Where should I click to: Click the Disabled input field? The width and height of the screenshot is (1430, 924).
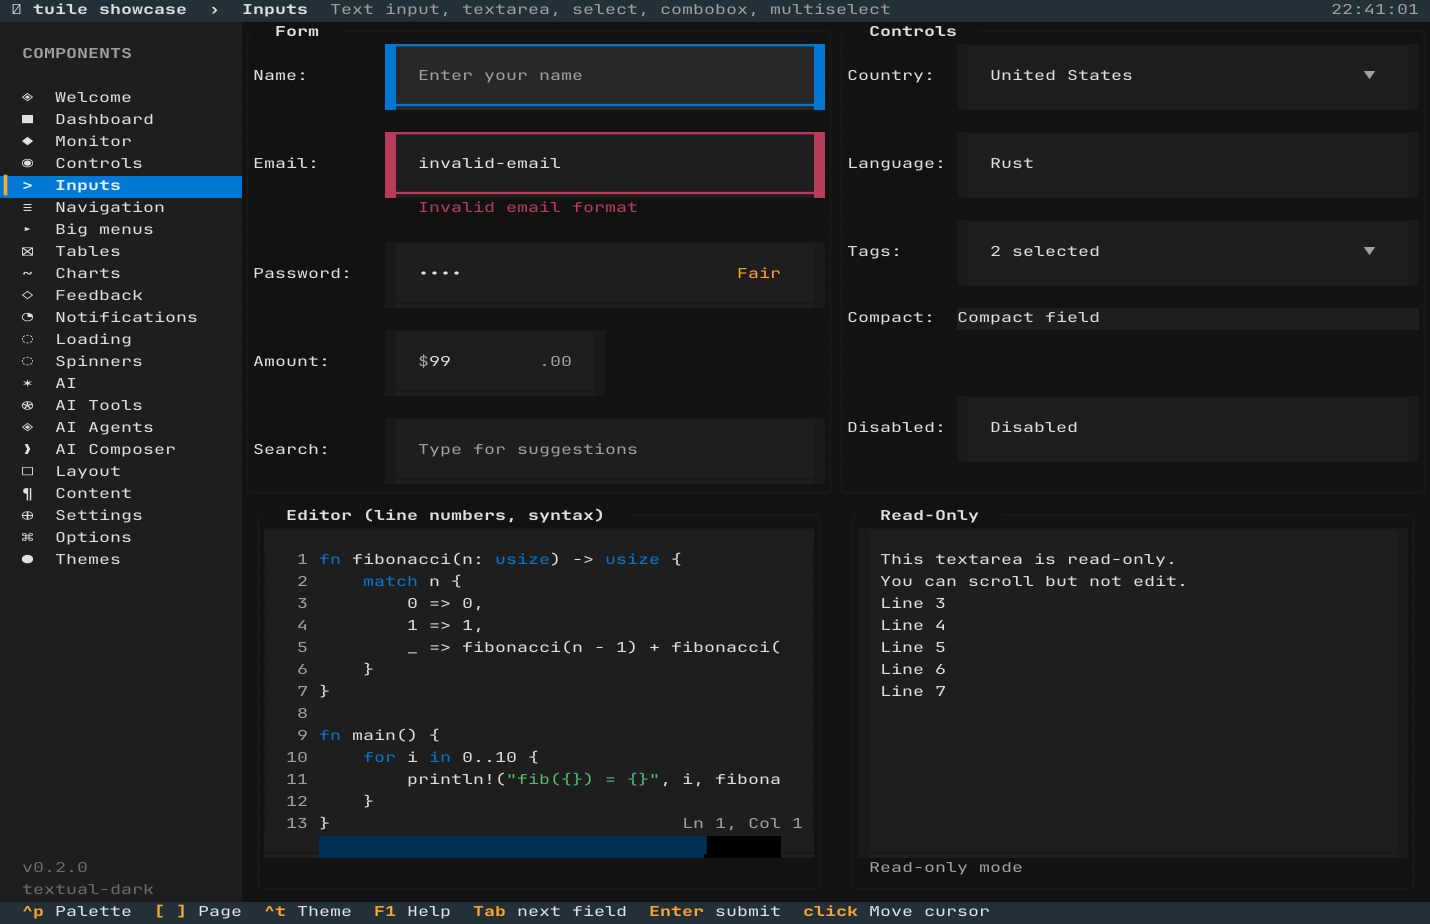click(1188, 428)
